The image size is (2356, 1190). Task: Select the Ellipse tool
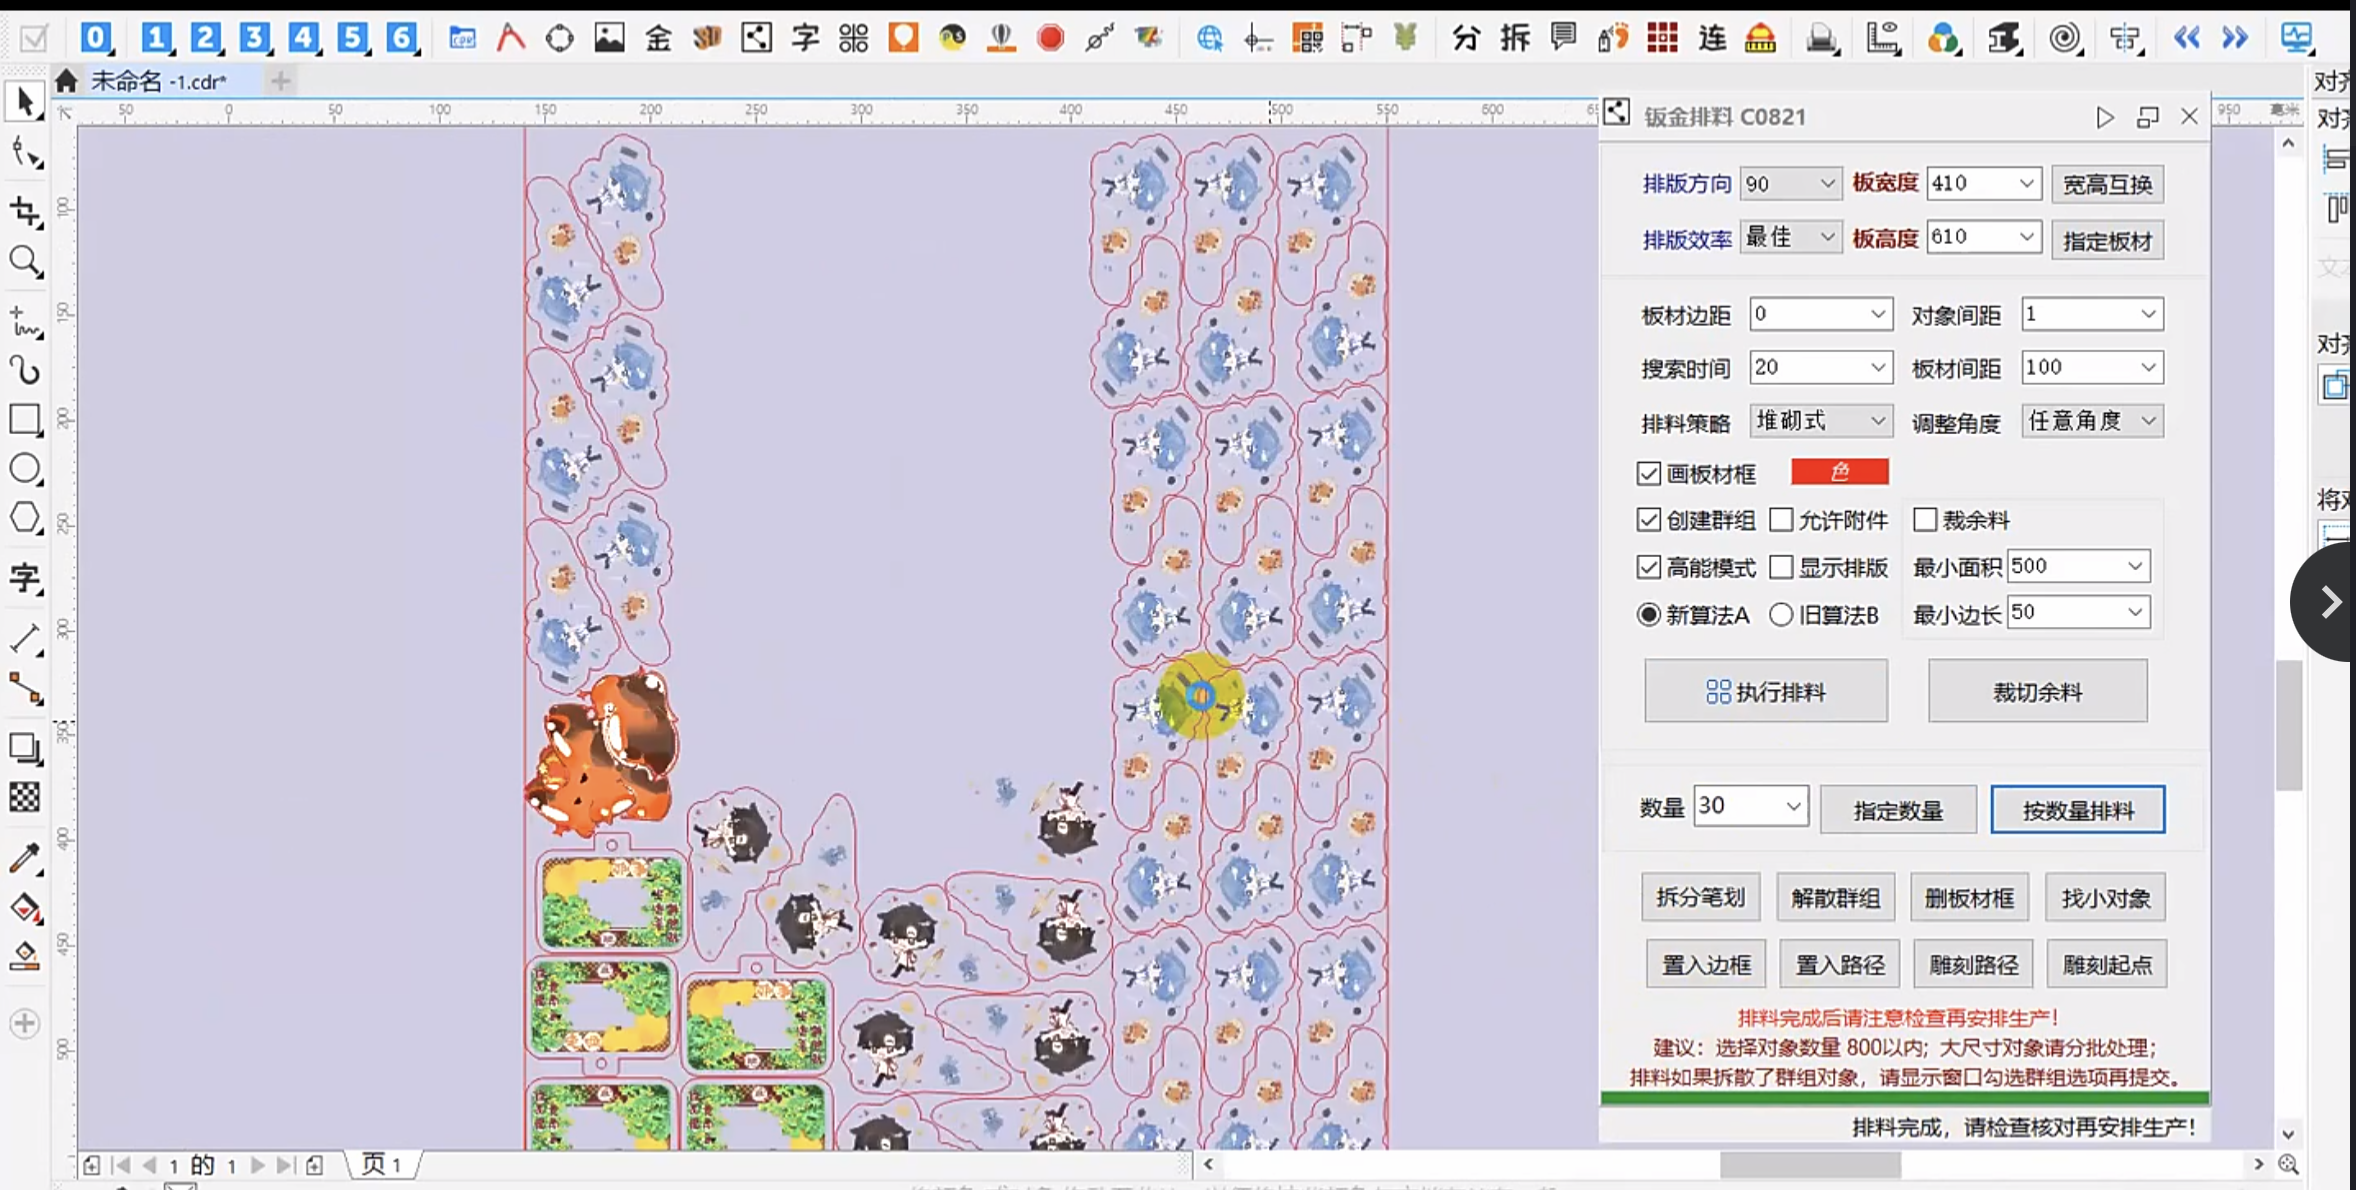click(x=25, y=469)
